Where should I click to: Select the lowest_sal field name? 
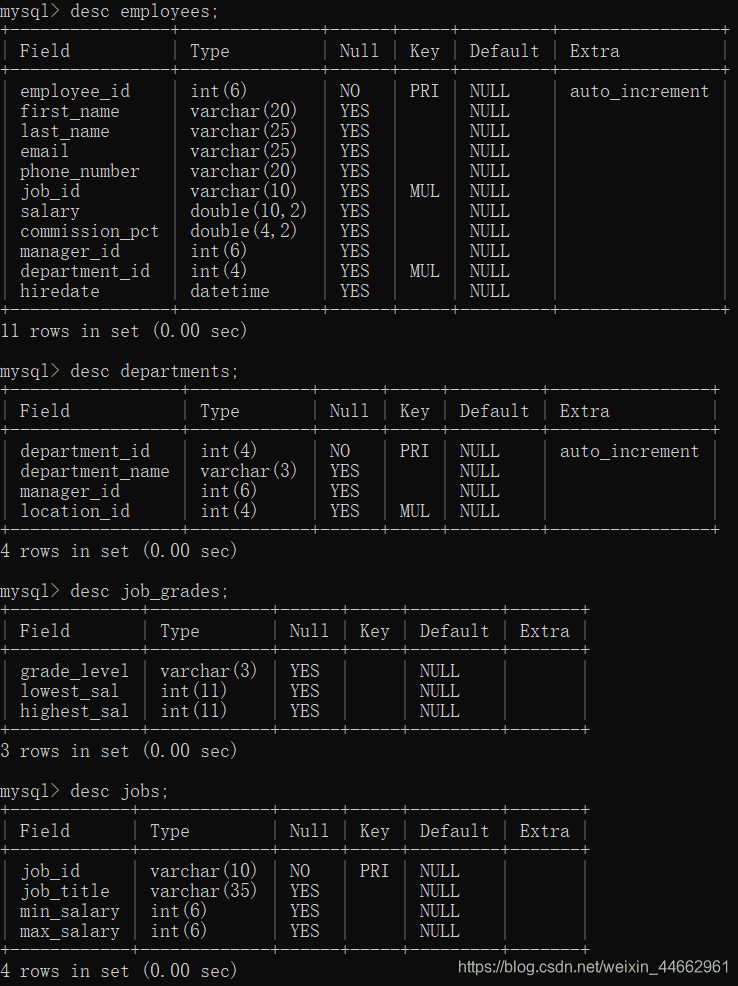pos(70,691)
